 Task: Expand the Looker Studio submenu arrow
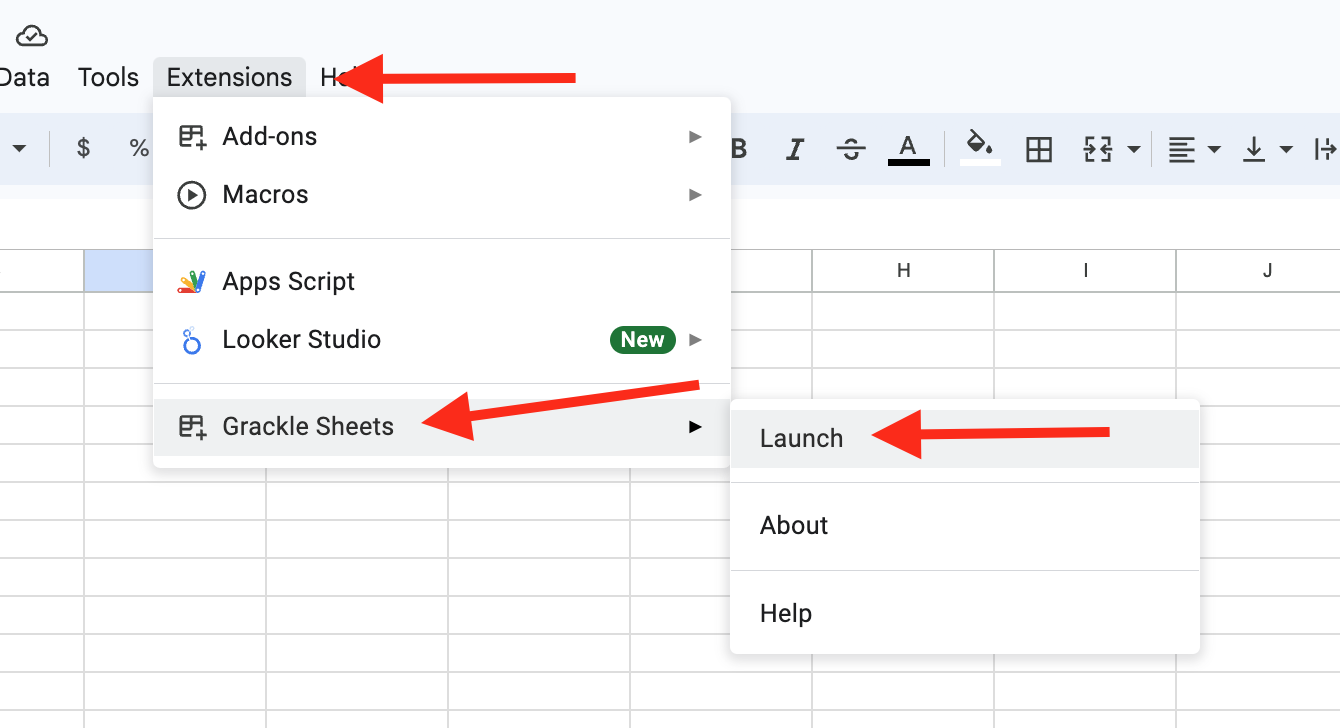click(695, 340)
